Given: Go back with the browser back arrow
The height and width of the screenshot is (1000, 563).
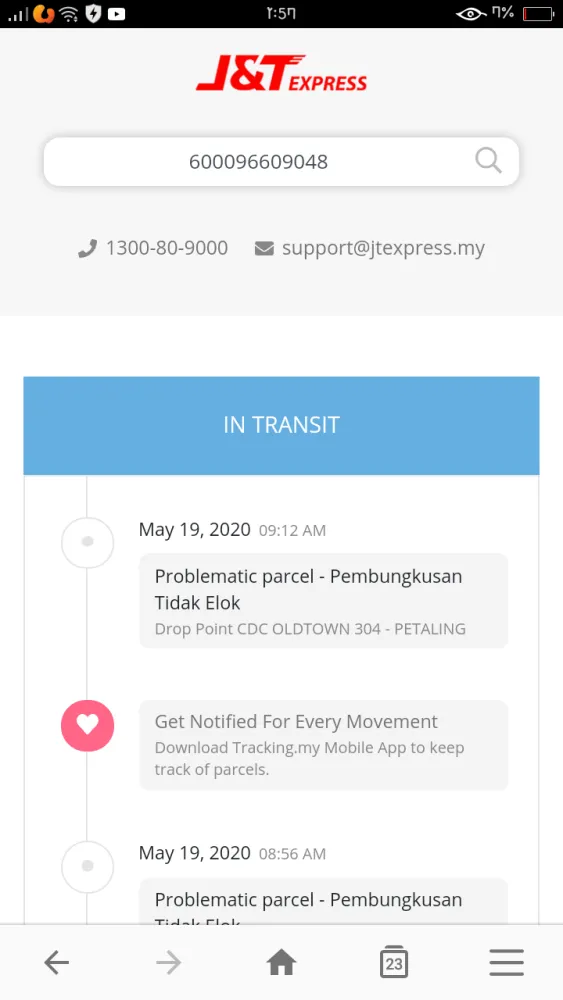Looking at the screenshot, I should click(x=56, y=962).
